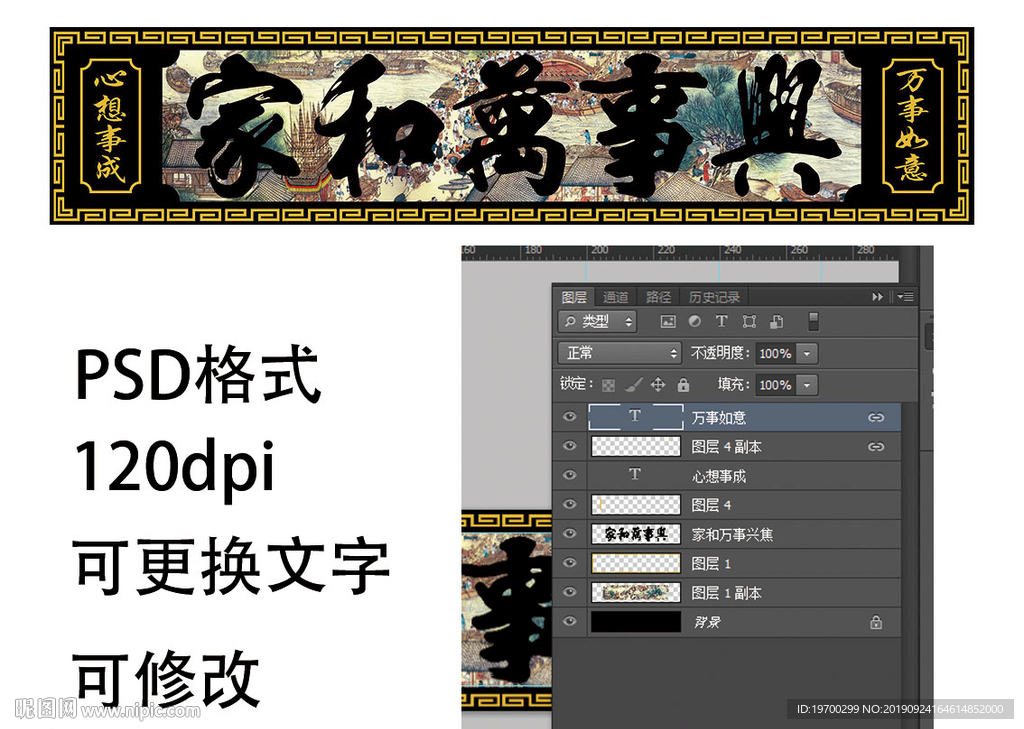Select the 图层 4 layer name
The width and height of the screenshot is (1024, 729).
click(x=711, y=505)
